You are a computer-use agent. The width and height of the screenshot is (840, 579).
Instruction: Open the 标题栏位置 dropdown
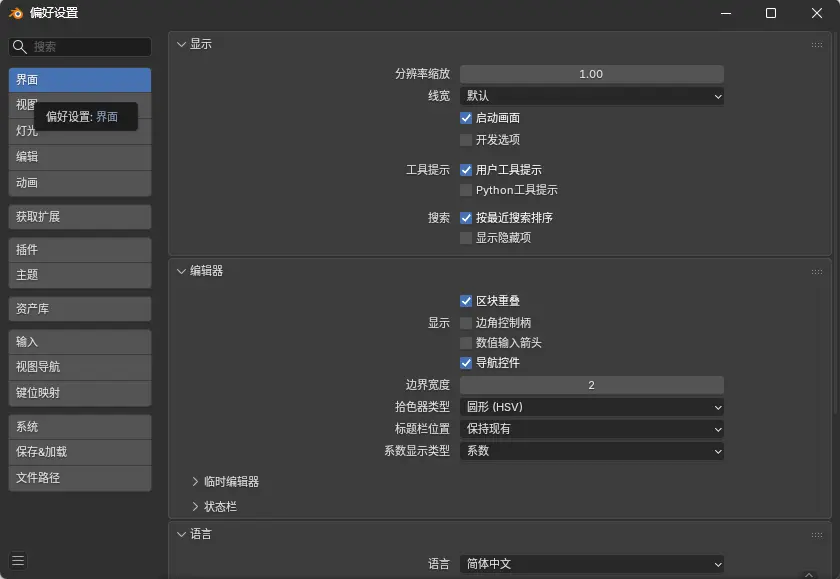pyautogui.click(x=592, y=429)
